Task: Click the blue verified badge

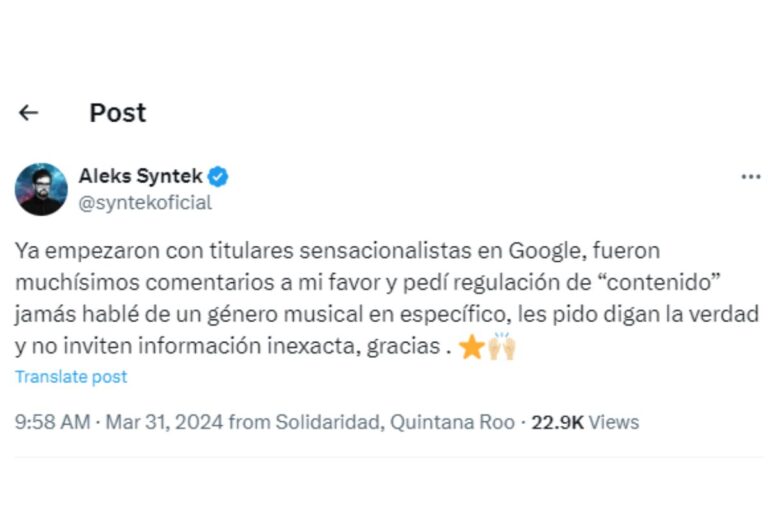Action: pyautogui.click(x=218, y=177)
